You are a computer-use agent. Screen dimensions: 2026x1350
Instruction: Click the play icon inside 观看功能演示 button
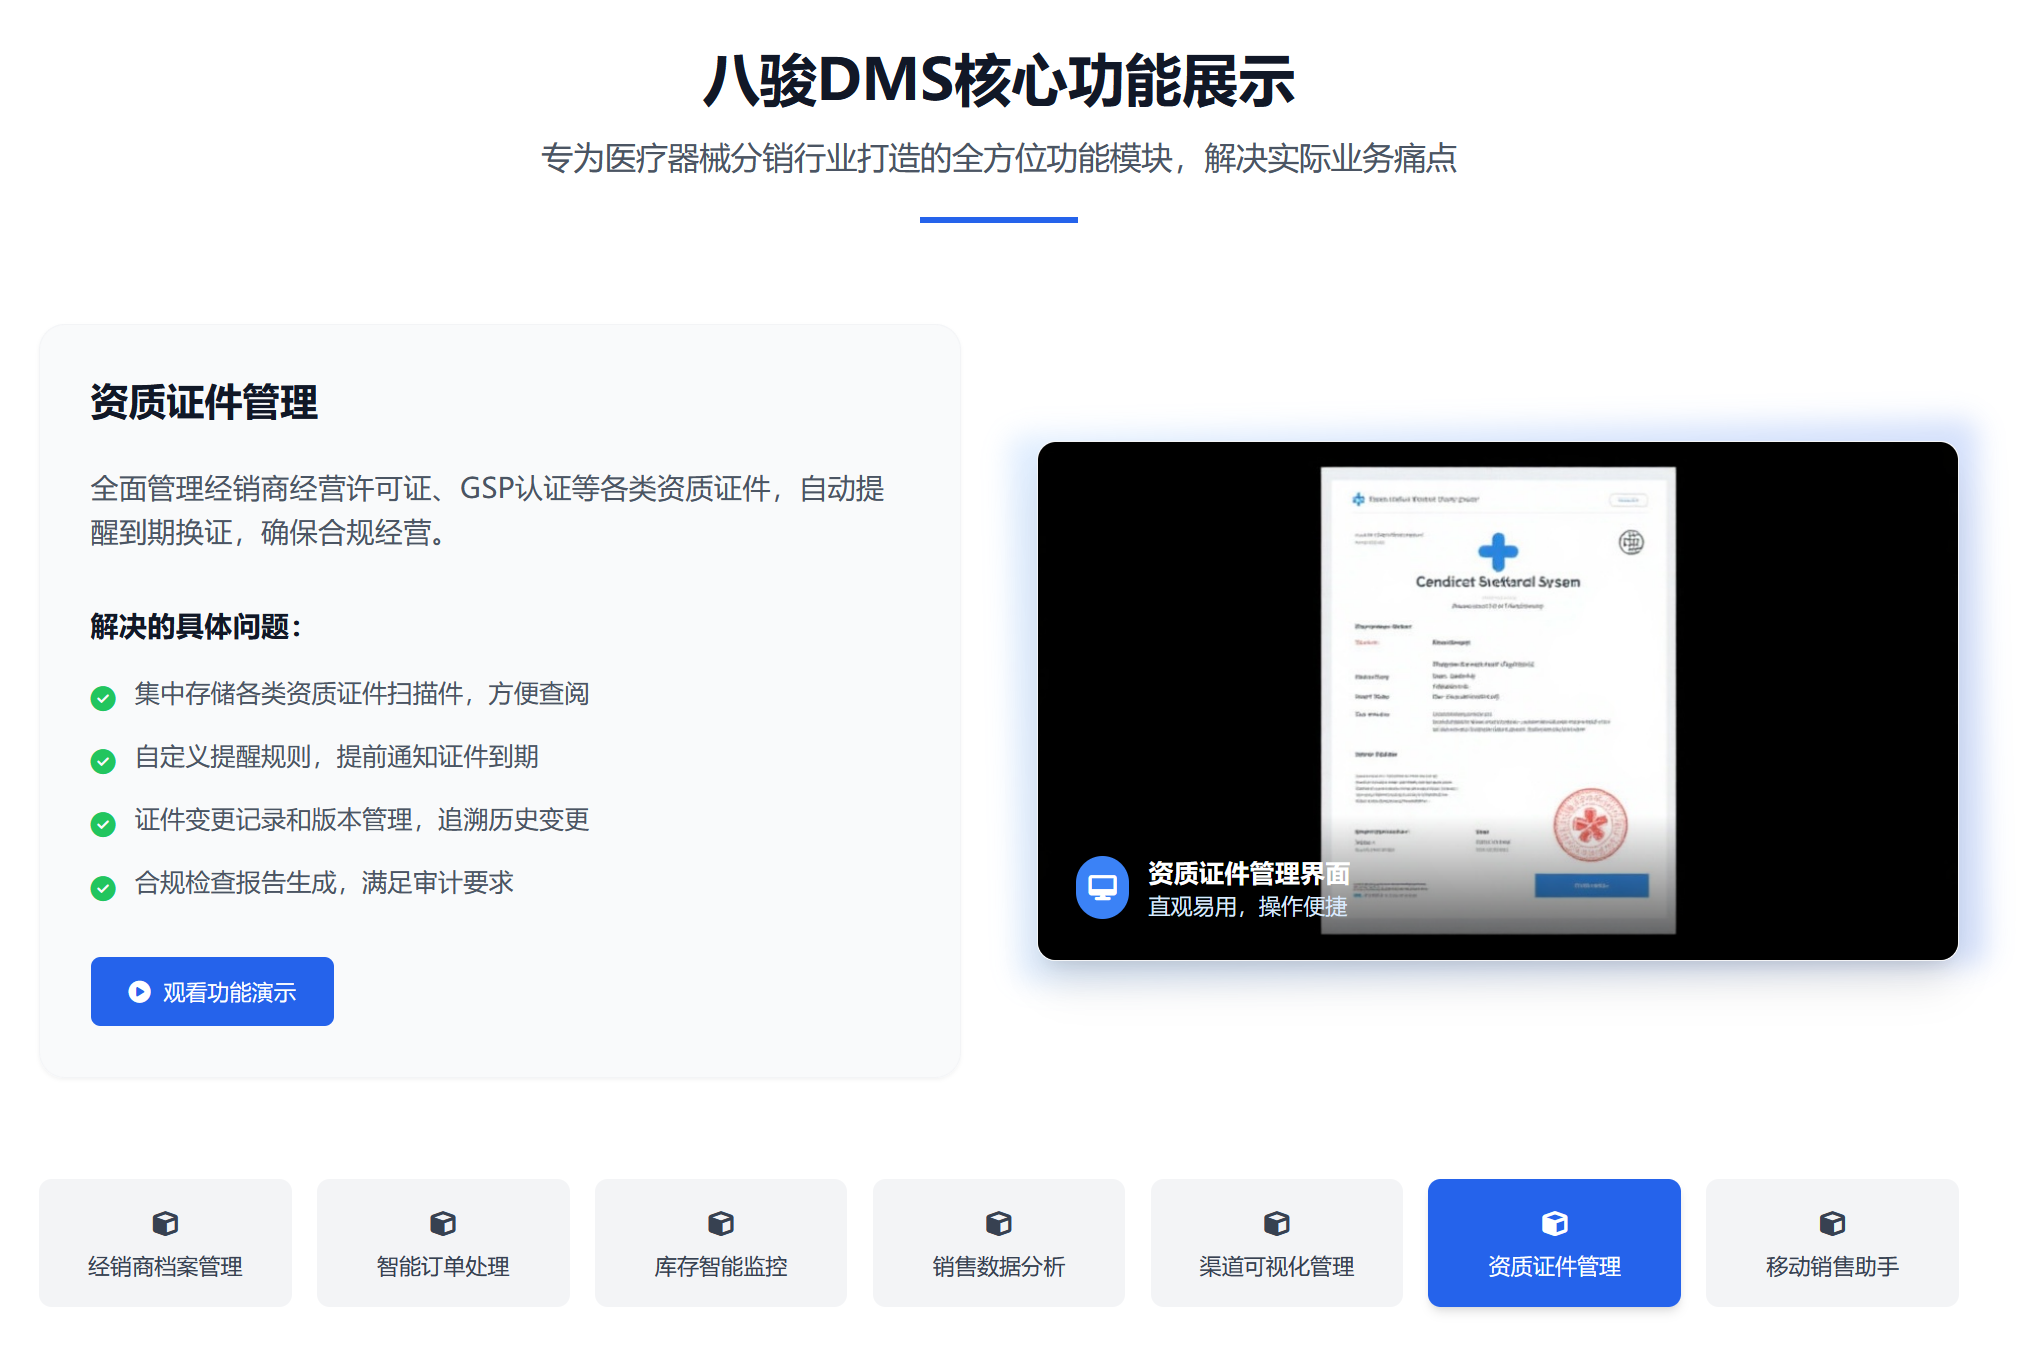(x=138, y=991)
